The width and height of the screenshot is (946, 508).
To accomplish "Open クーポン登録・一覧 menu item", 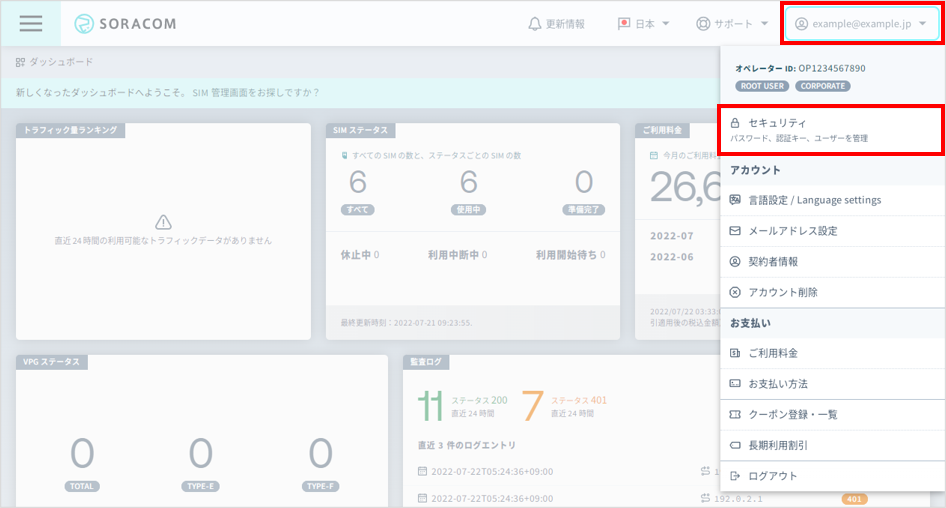I will pos(792,414).
